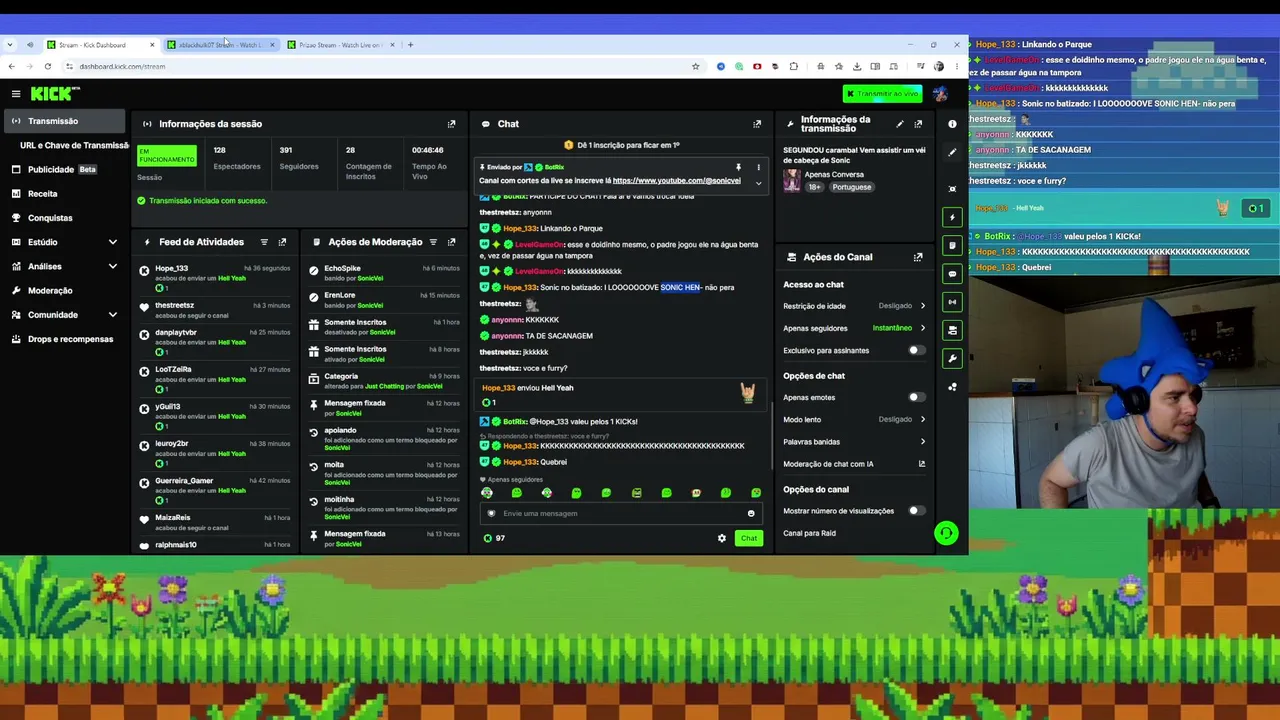Open Moderação in the sidebar
1280x720 pixels.
[65, 291]
